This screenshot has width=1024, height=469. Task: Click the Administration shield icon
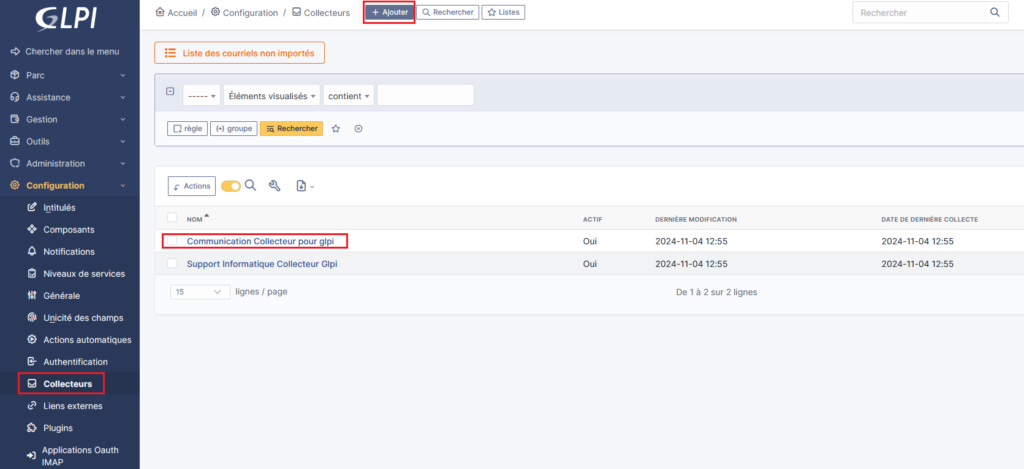15,163
